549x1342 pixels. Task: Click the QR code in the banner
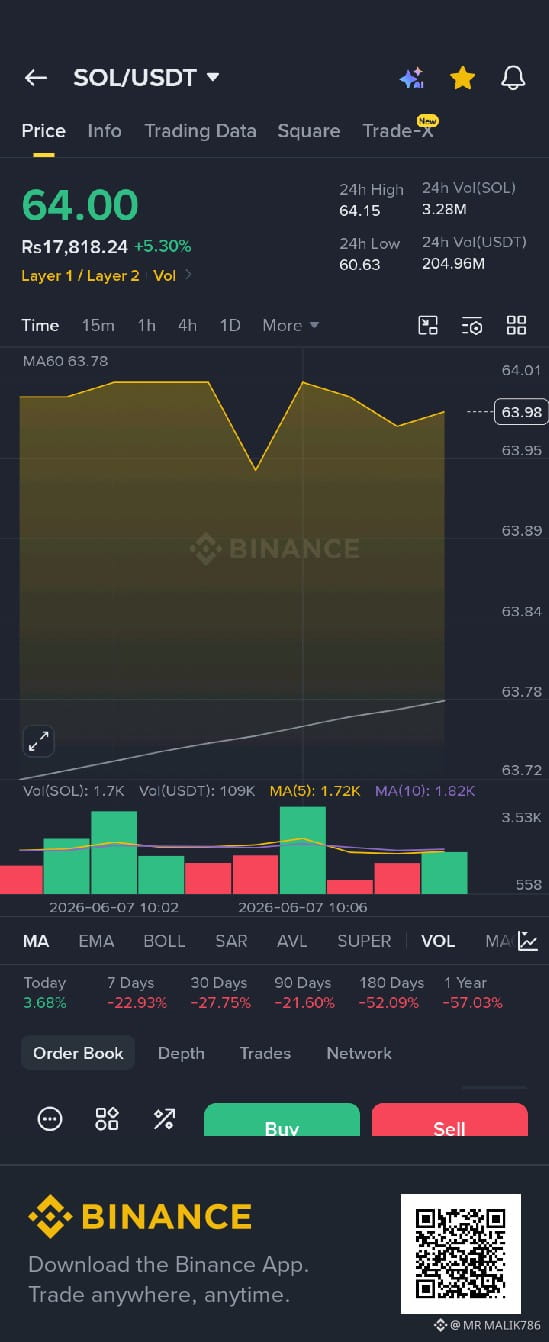[x=461, y=1254]
